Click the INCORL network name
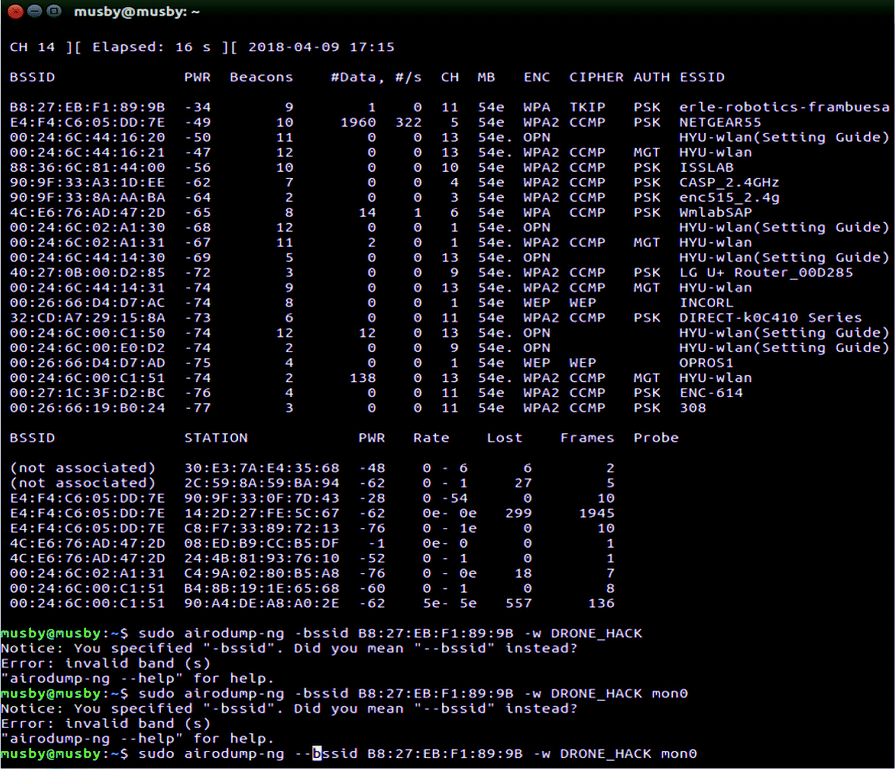Image resolution: width=895 pixels, height=769 pixels. (706, 303)
